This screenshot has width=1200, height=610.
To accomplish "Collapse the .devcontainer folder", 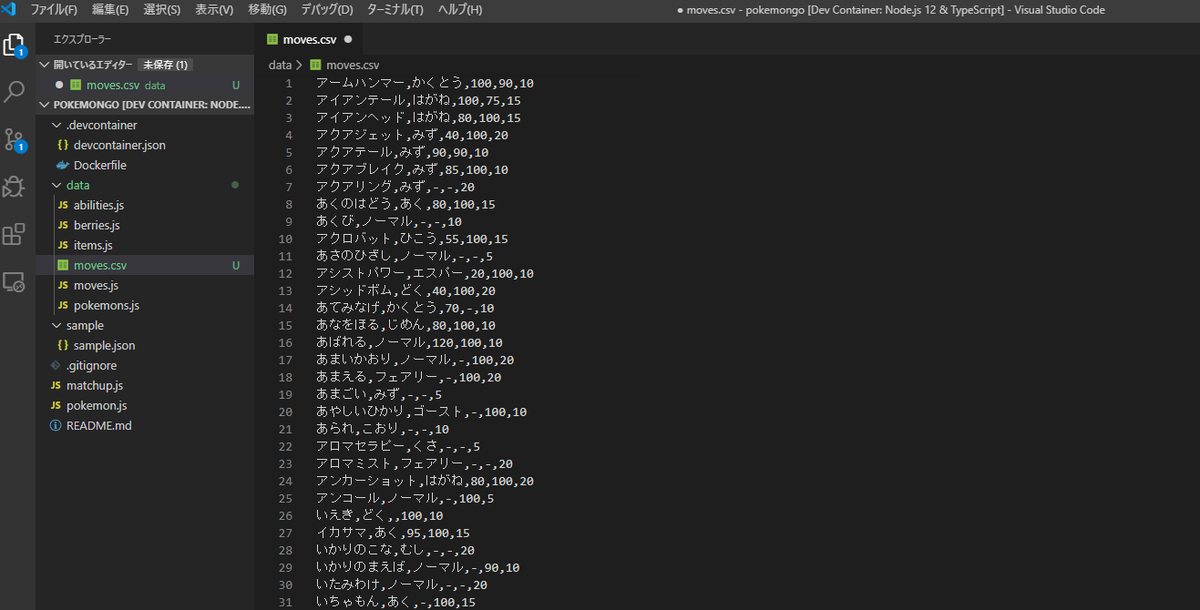I will click(145, 125).
